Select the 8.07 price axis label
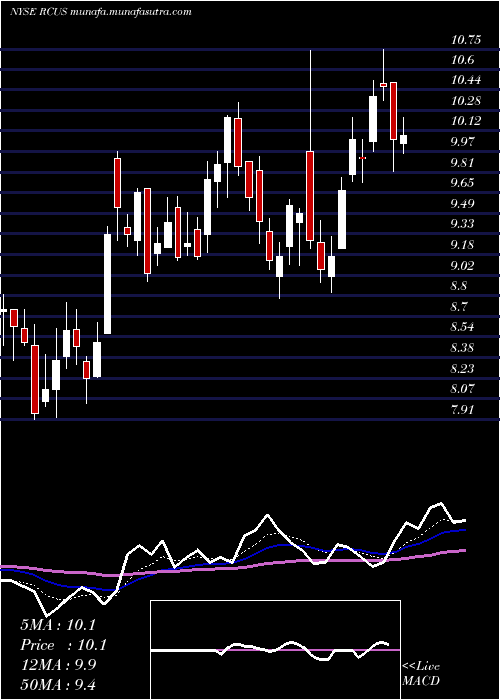500x700 pixels. pos(462,388)
